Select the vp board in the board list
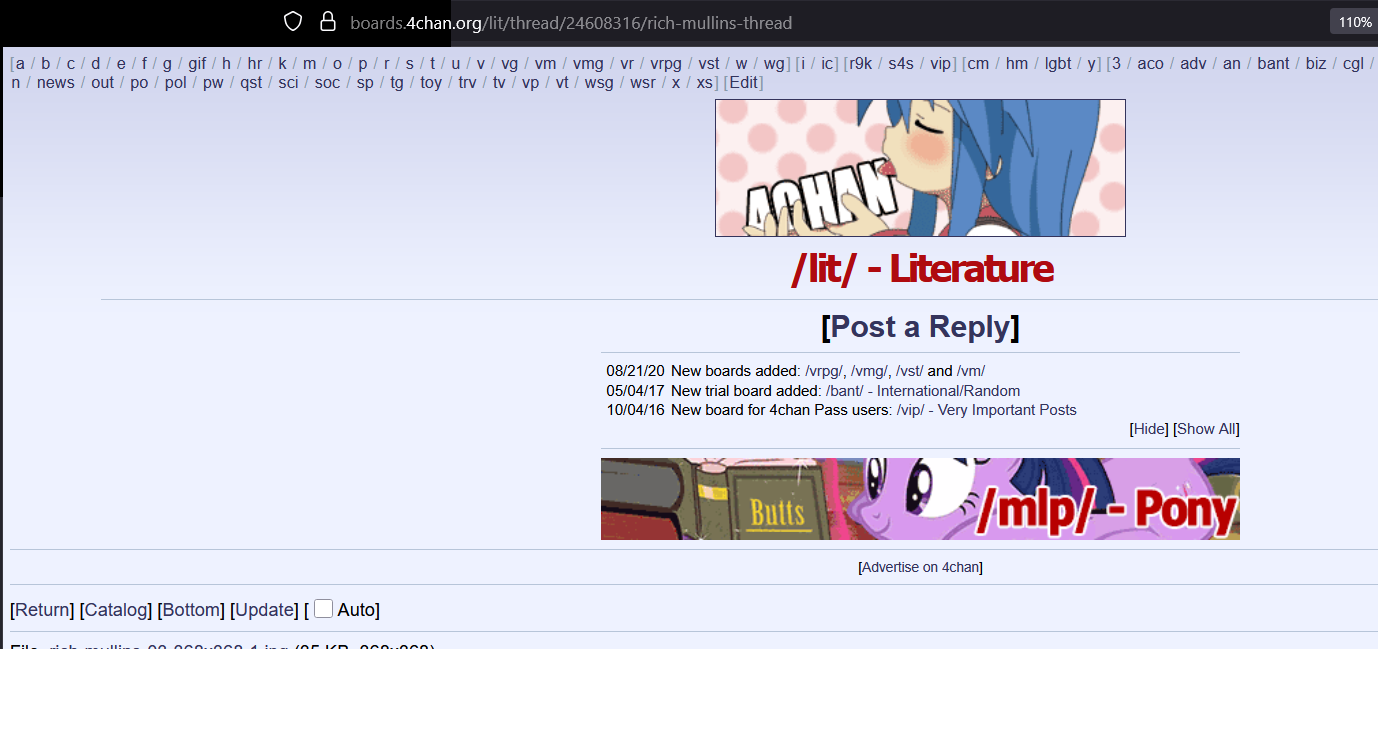 tap(530, 83)
